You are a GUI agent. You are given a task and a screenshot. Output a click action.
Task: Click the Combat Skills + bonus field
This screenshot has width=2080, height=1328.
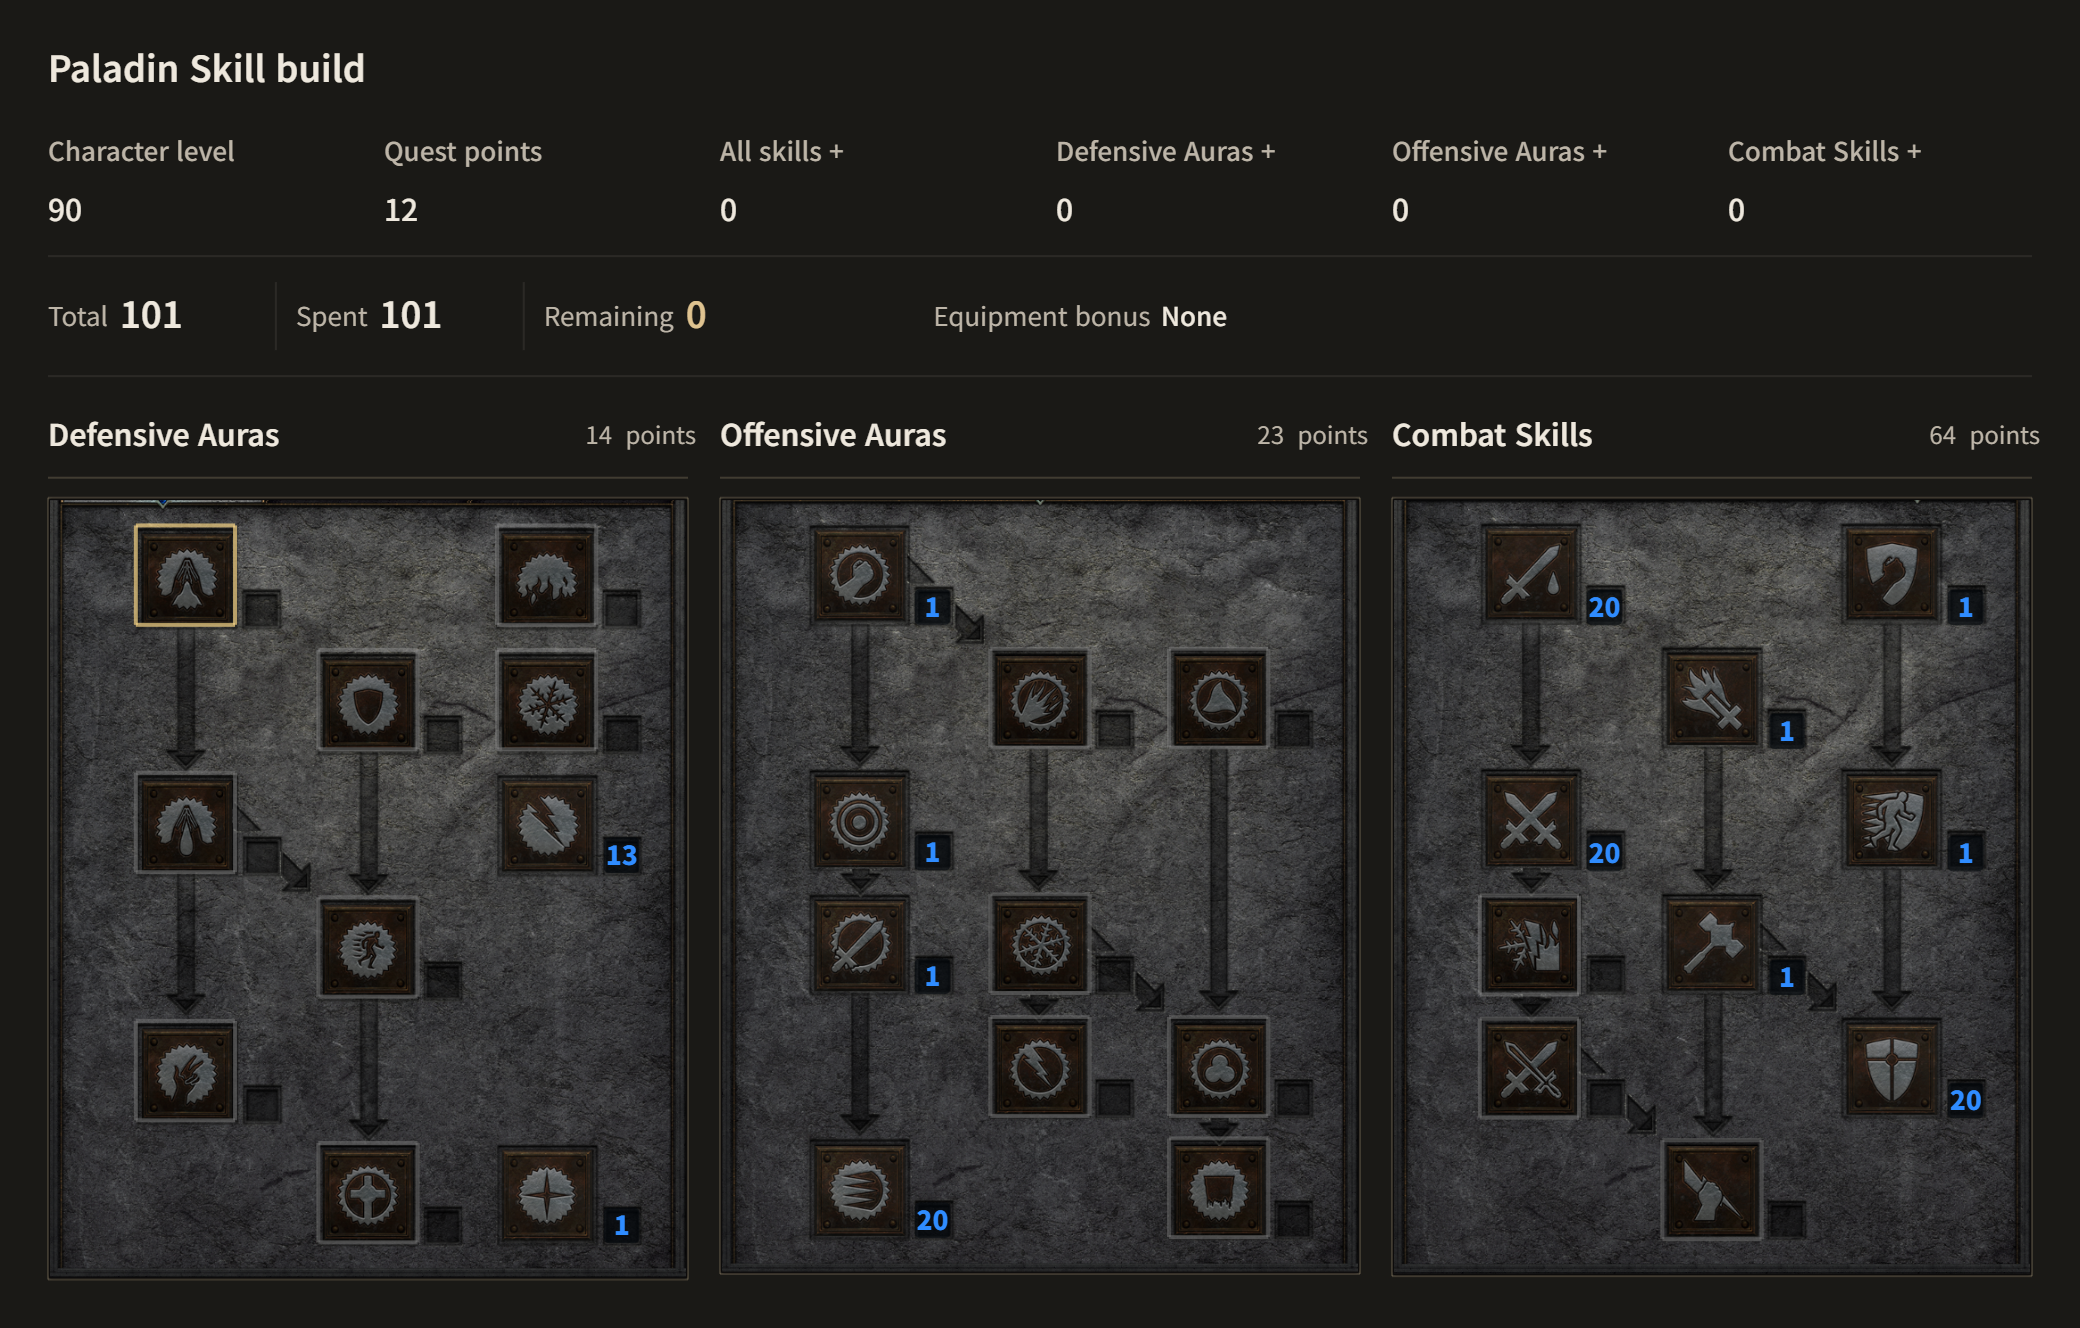1736,210
